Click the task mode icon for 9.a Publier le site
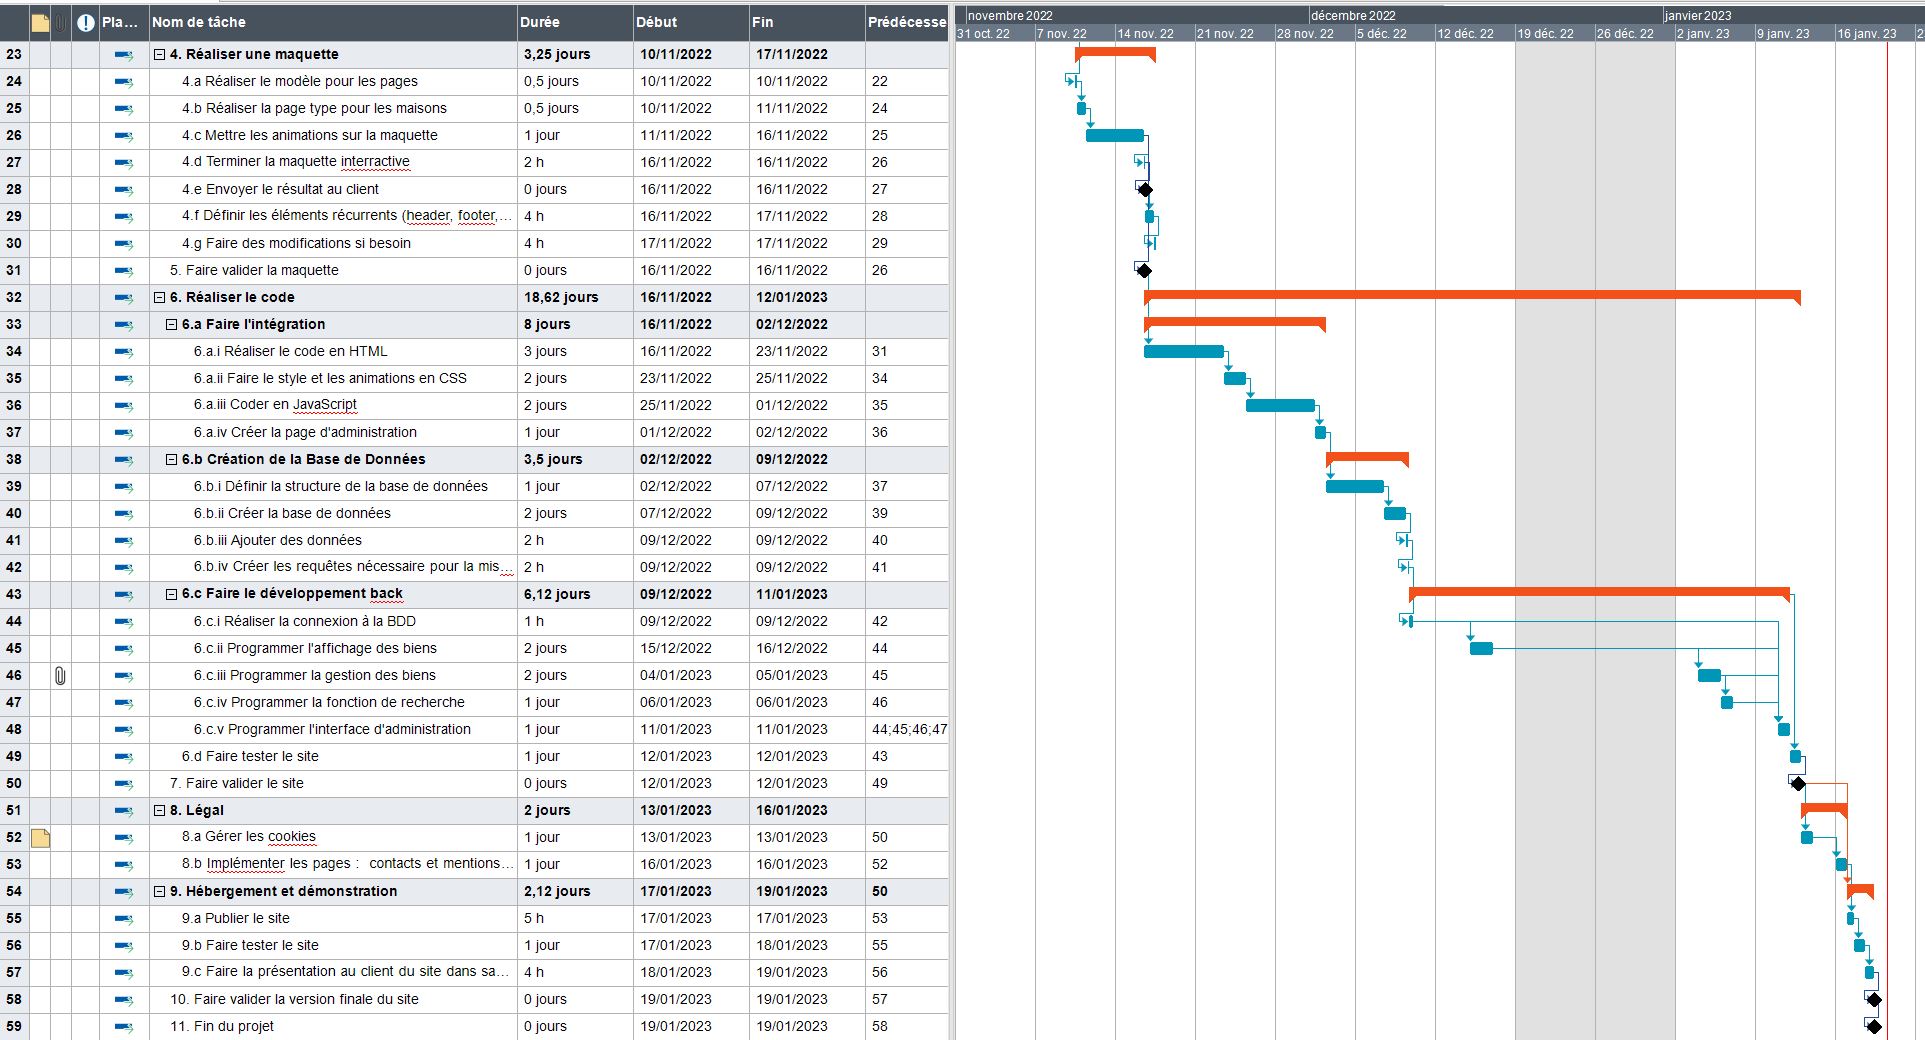Screen dimensions: 1925x1040 122,918
